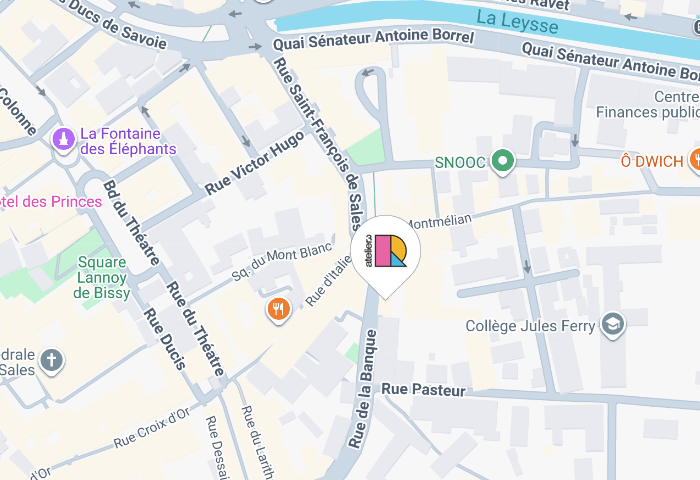Open the Ô DWICH restaurant pin
700x480 pixels.
coord(695,161)
